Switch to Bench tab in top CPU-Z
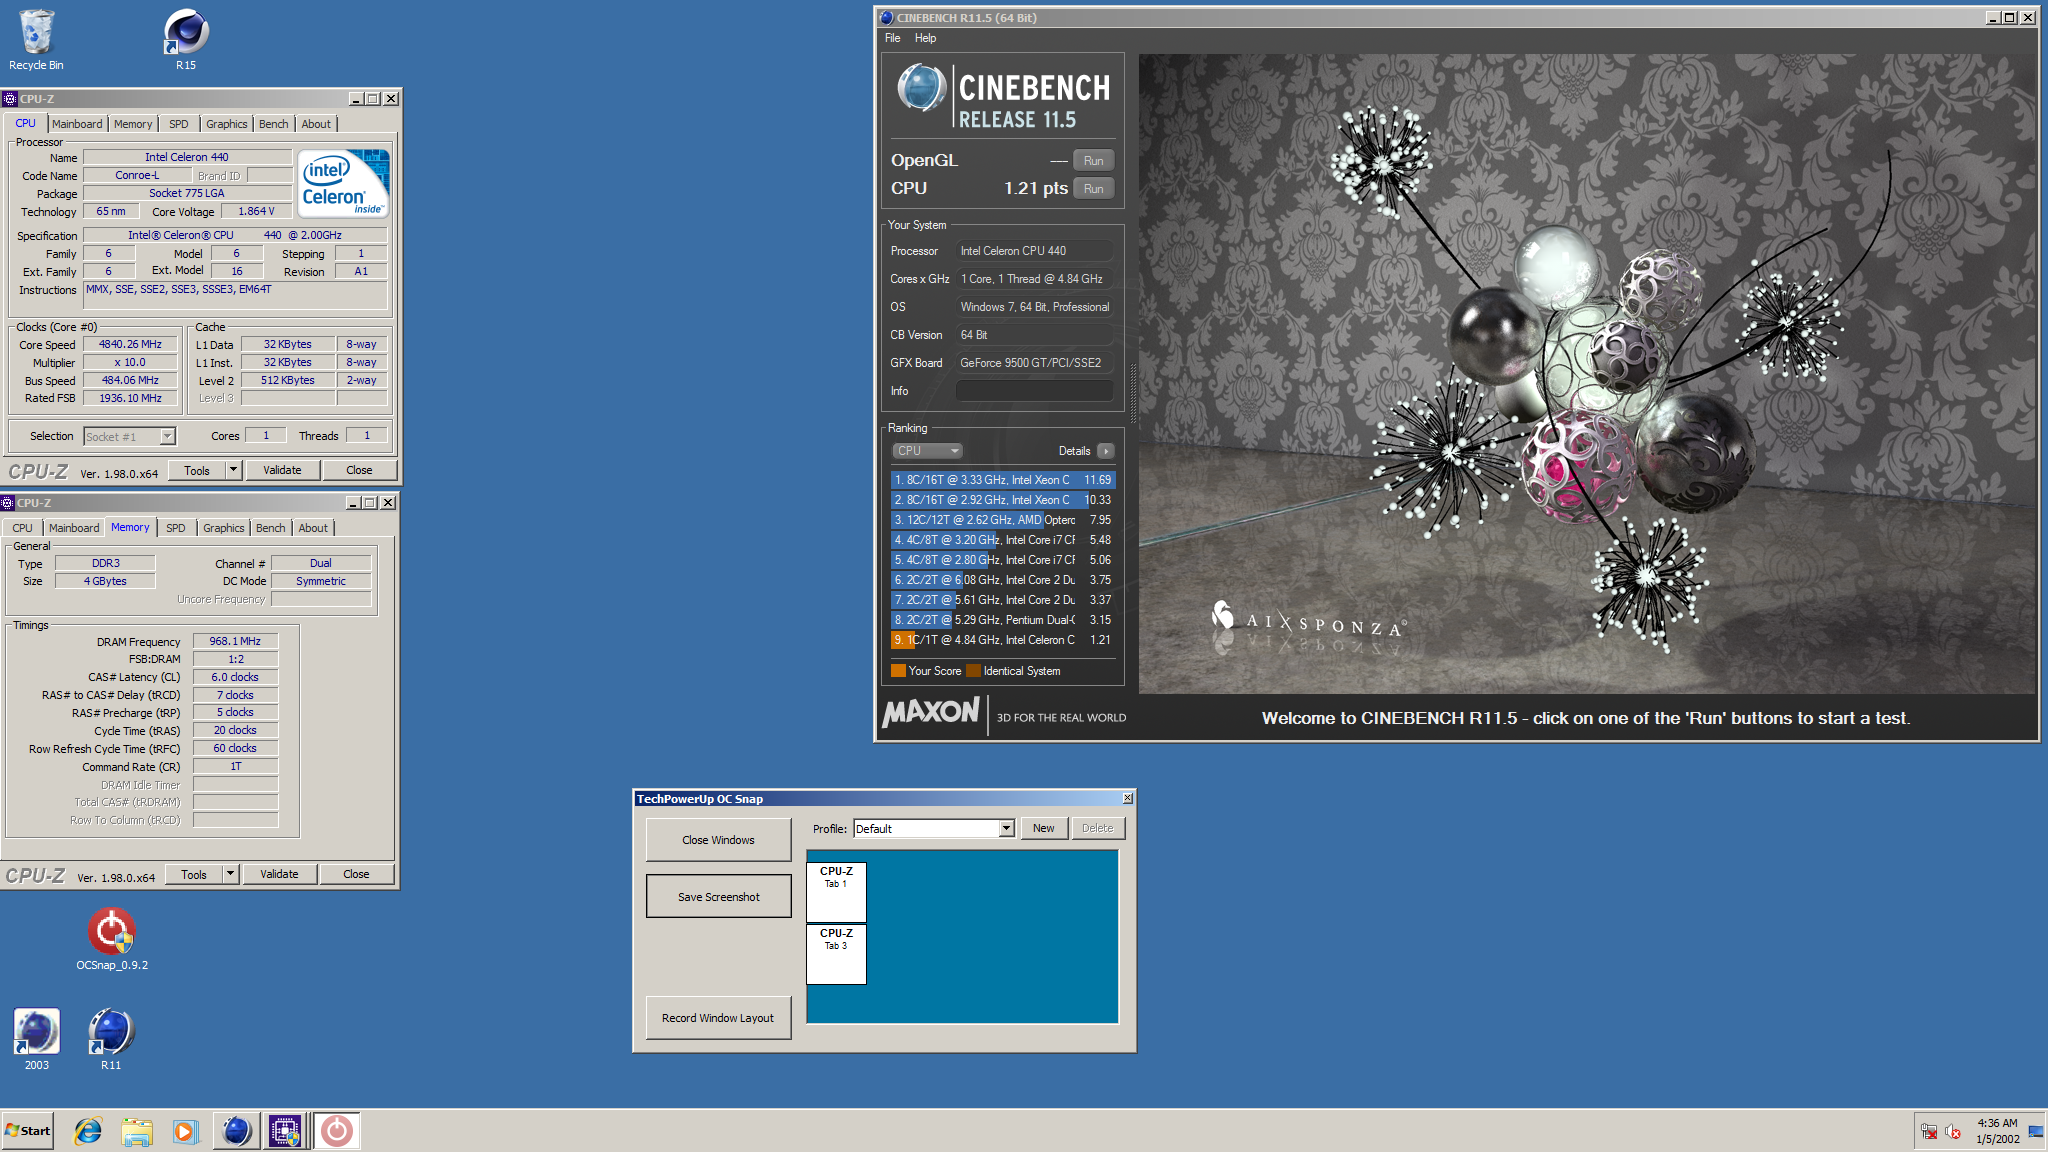Image resolution: width=2048 pixels, height=1152 pixels. point(273,124)
